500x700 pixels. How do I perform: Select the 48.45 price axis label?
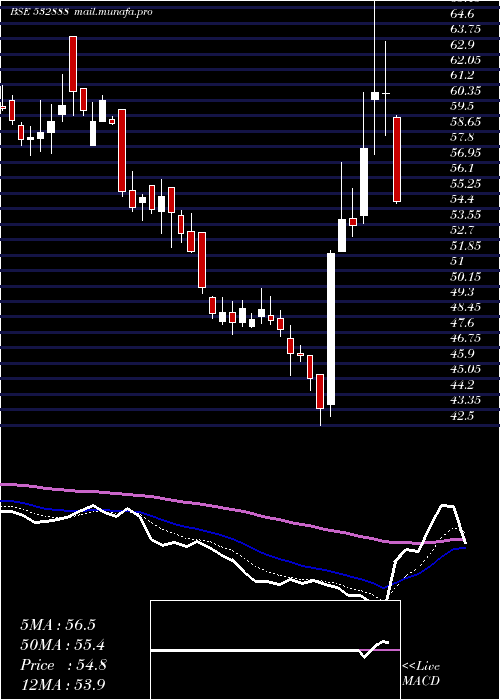coord(466,307)
